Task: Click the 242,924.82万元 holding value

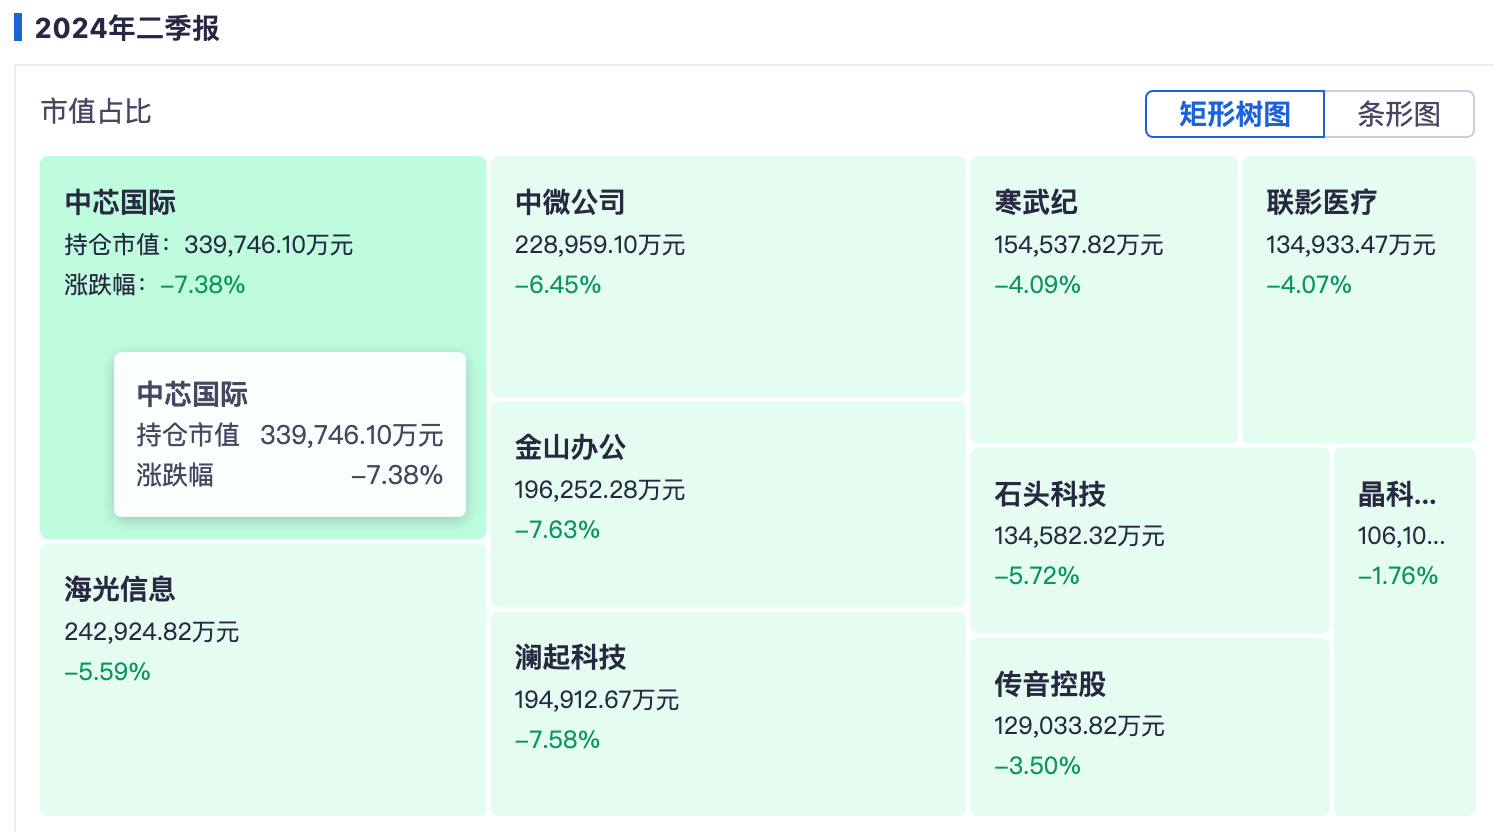Action: (152, 632)
